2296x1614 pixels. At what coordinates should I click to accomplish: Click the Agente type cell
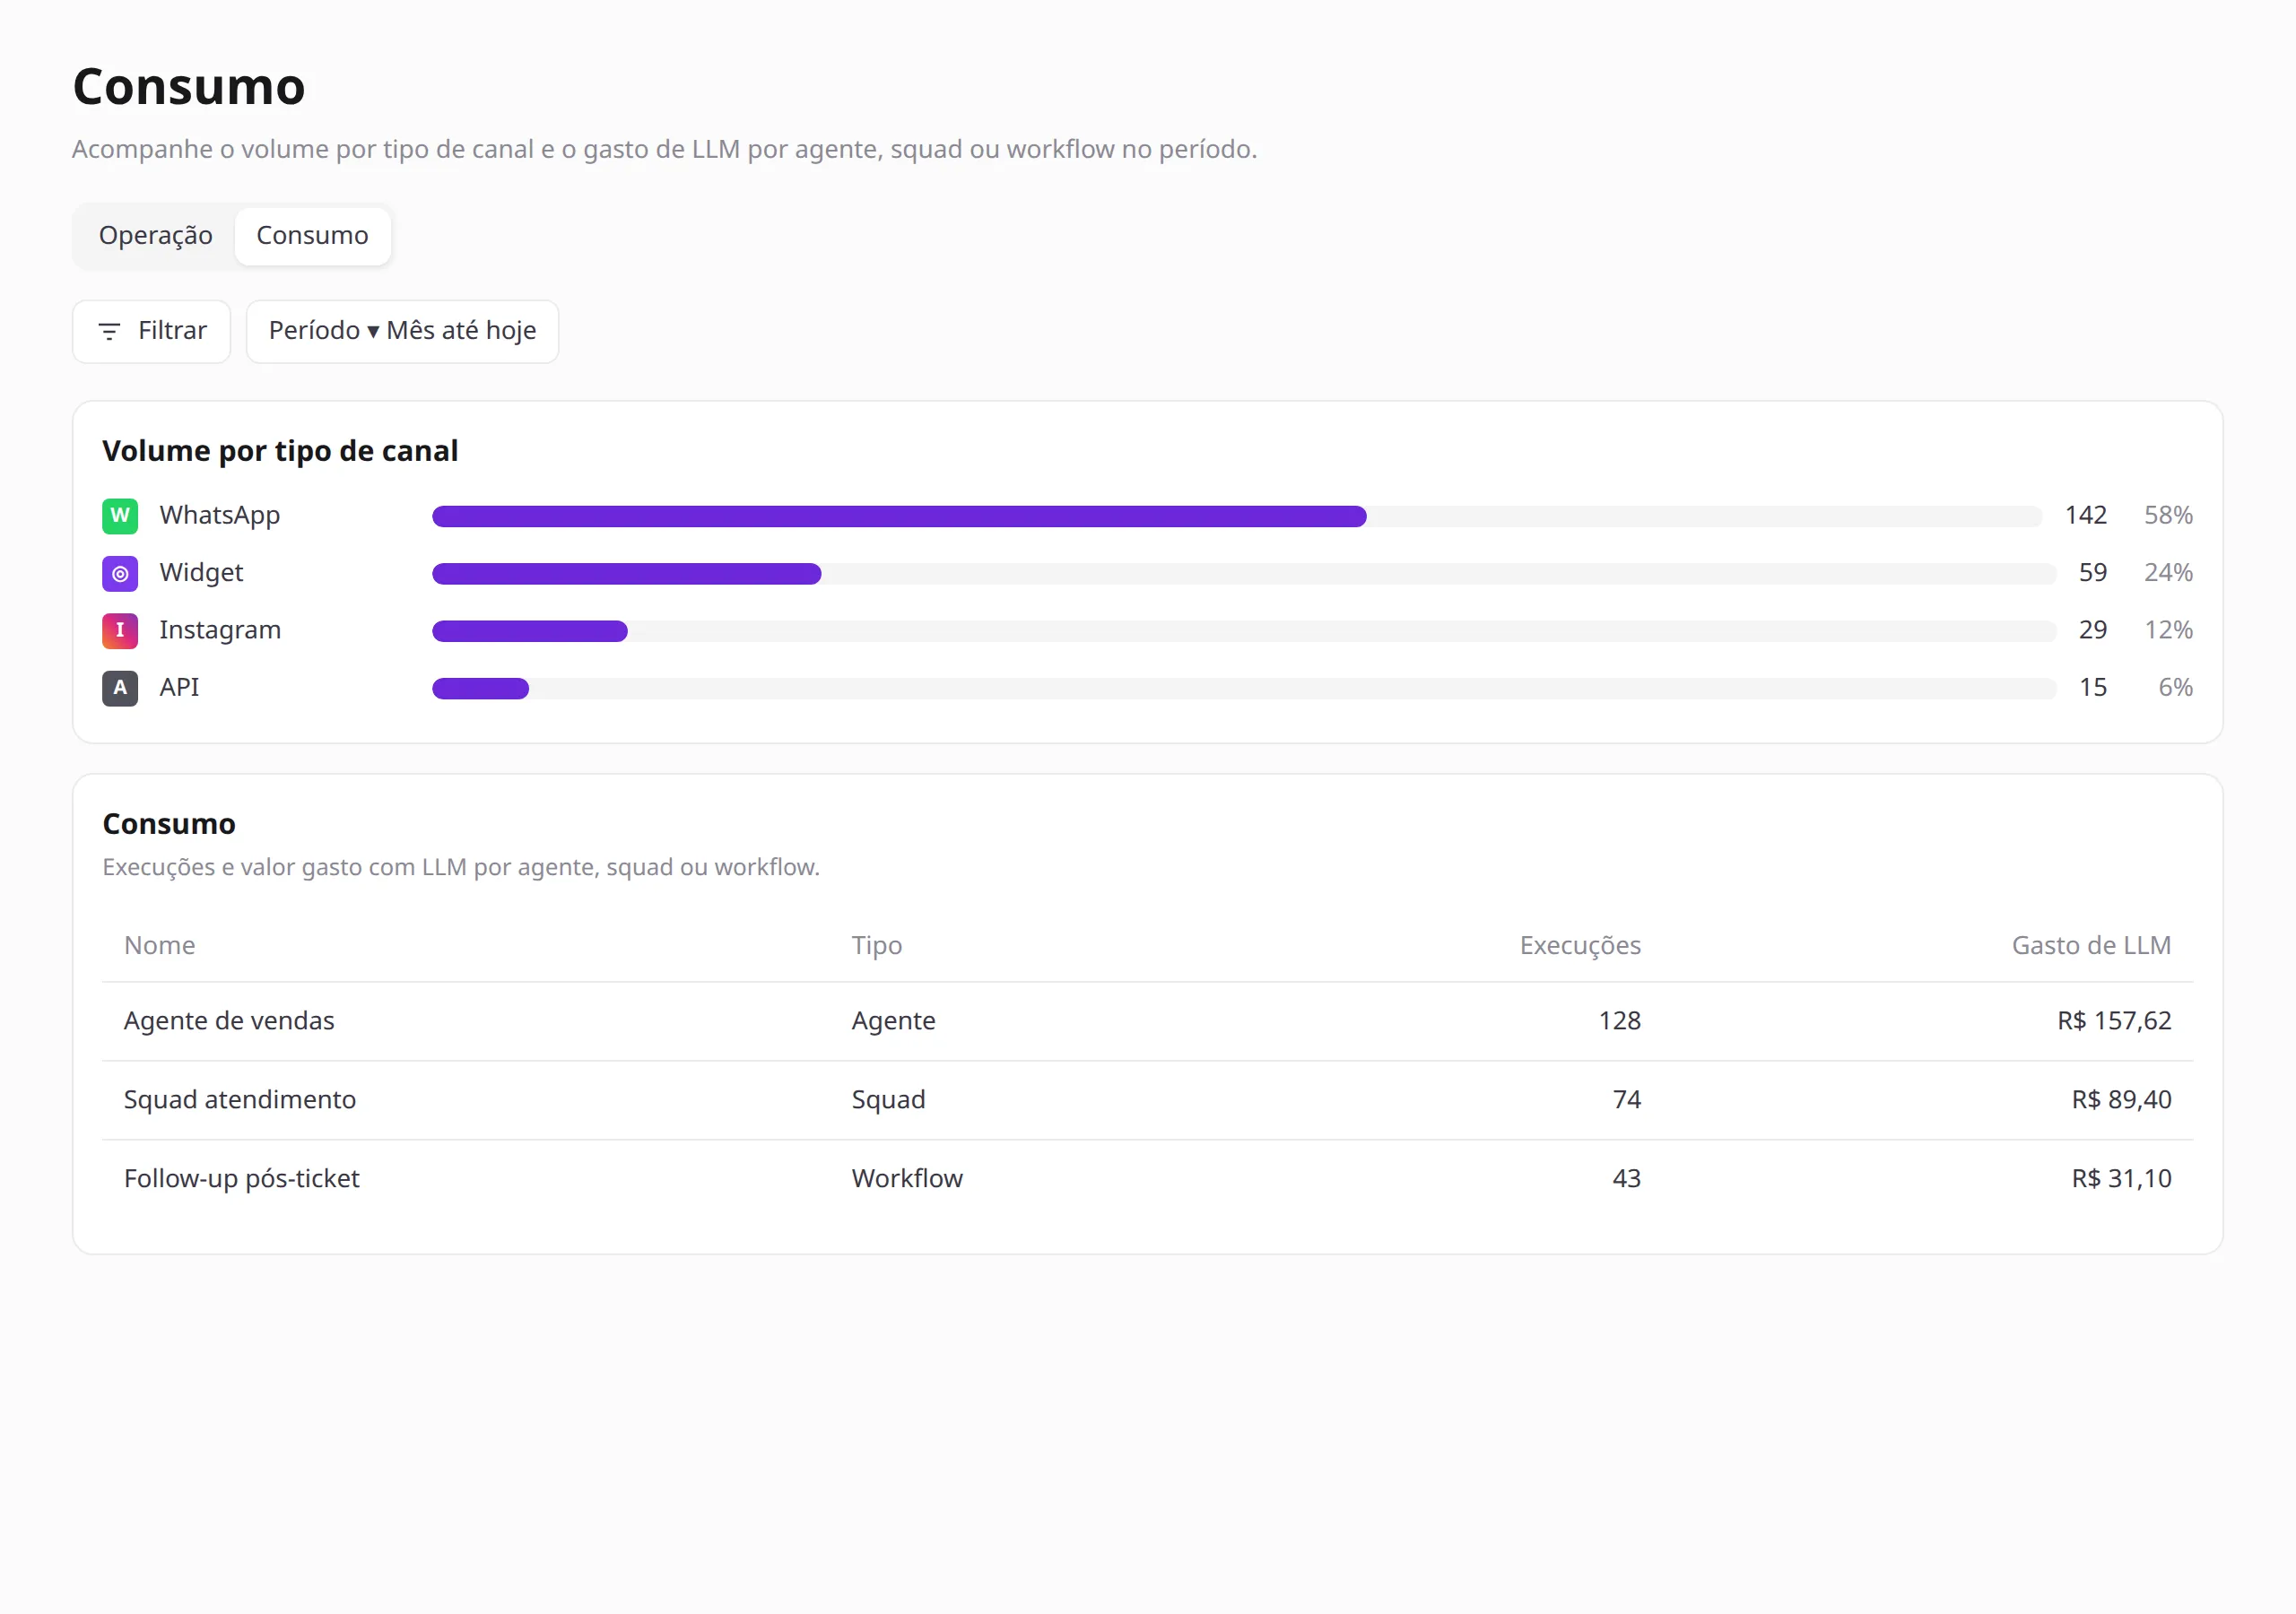pyautogui.click(x=893, y=1020)
